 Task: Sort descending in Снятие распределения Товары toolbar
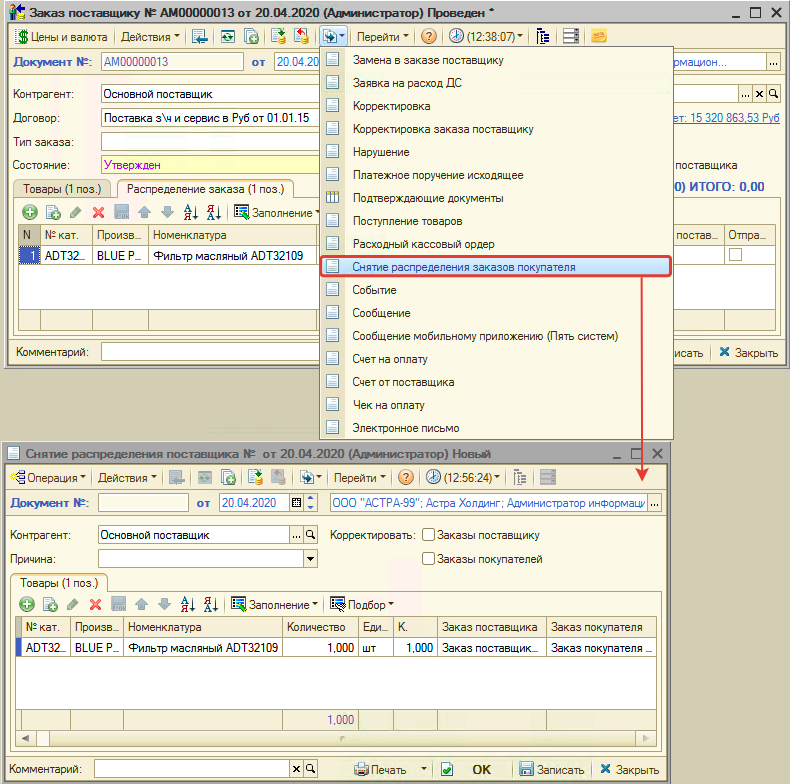211,604
